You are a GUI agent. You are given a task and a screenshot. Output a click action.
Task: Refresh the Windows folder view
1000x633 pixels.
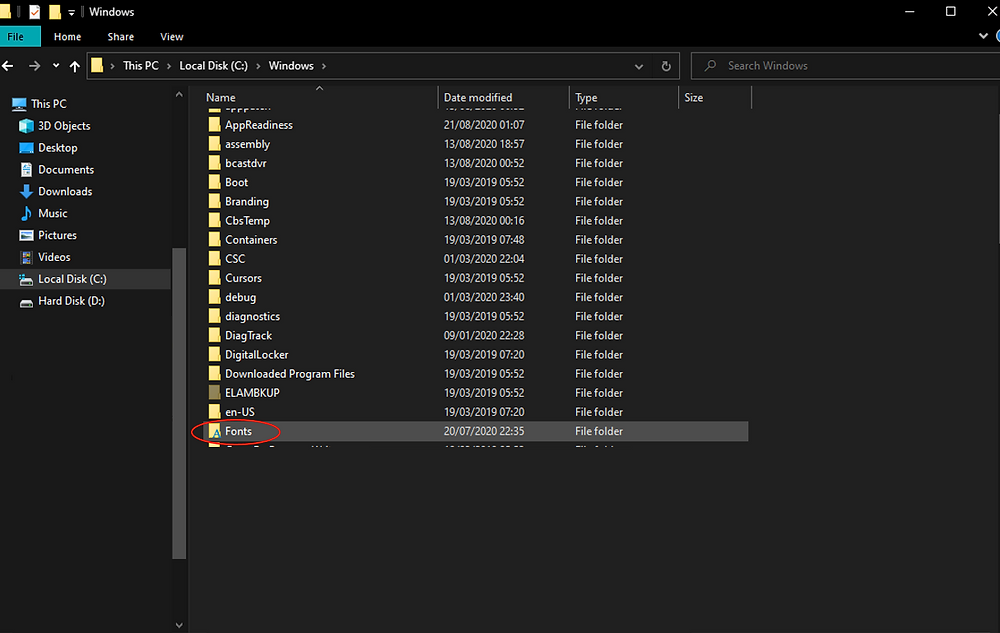tap(666, 66)
